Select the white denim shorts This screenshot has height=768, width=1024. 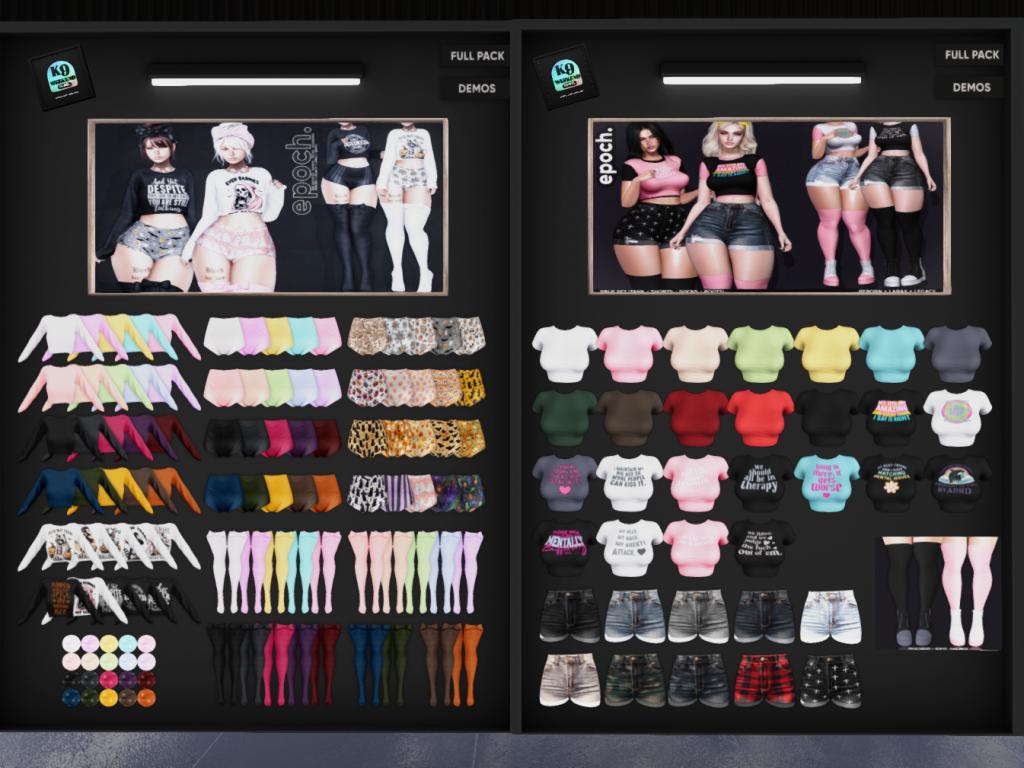(x=830, y=617)
